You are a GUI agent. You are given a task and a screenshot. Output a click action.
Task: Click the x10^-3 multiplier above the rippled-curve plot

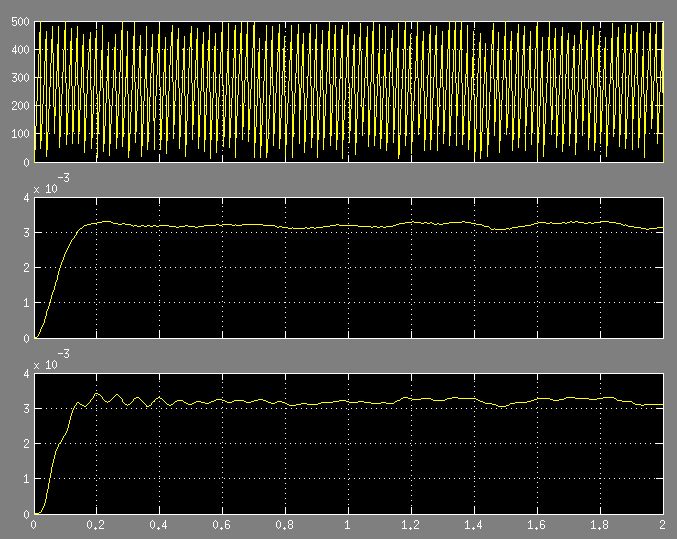point(51,360)
